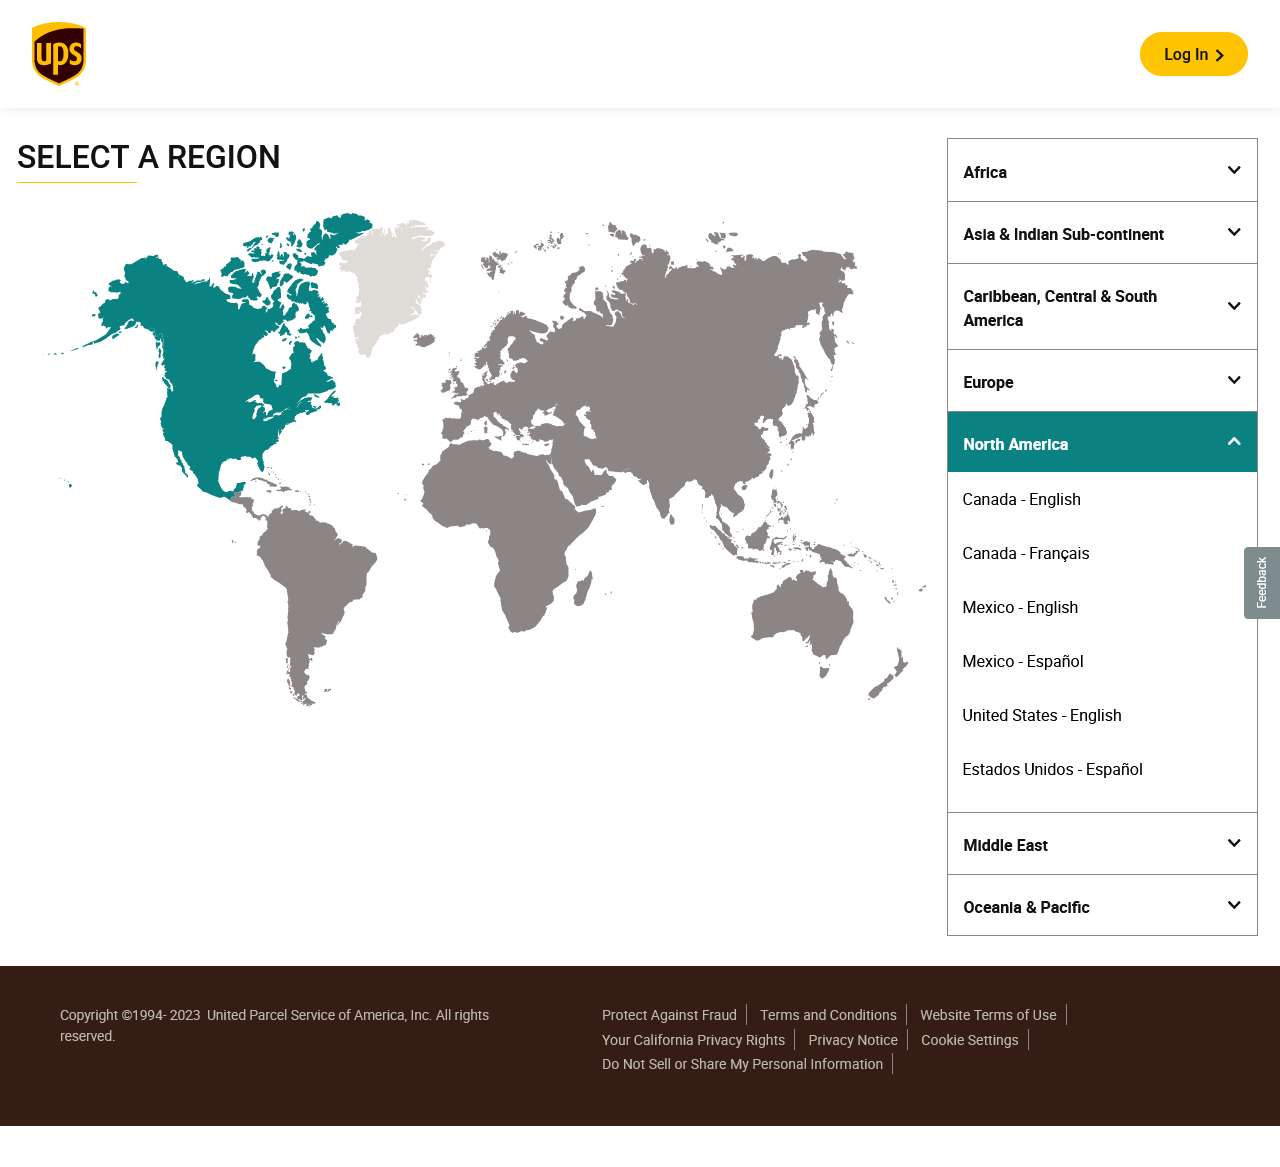The image size is (1280, 1167).
Task: Expand Asia & Indian Sub-continent section
Action: pos(1102,233)
